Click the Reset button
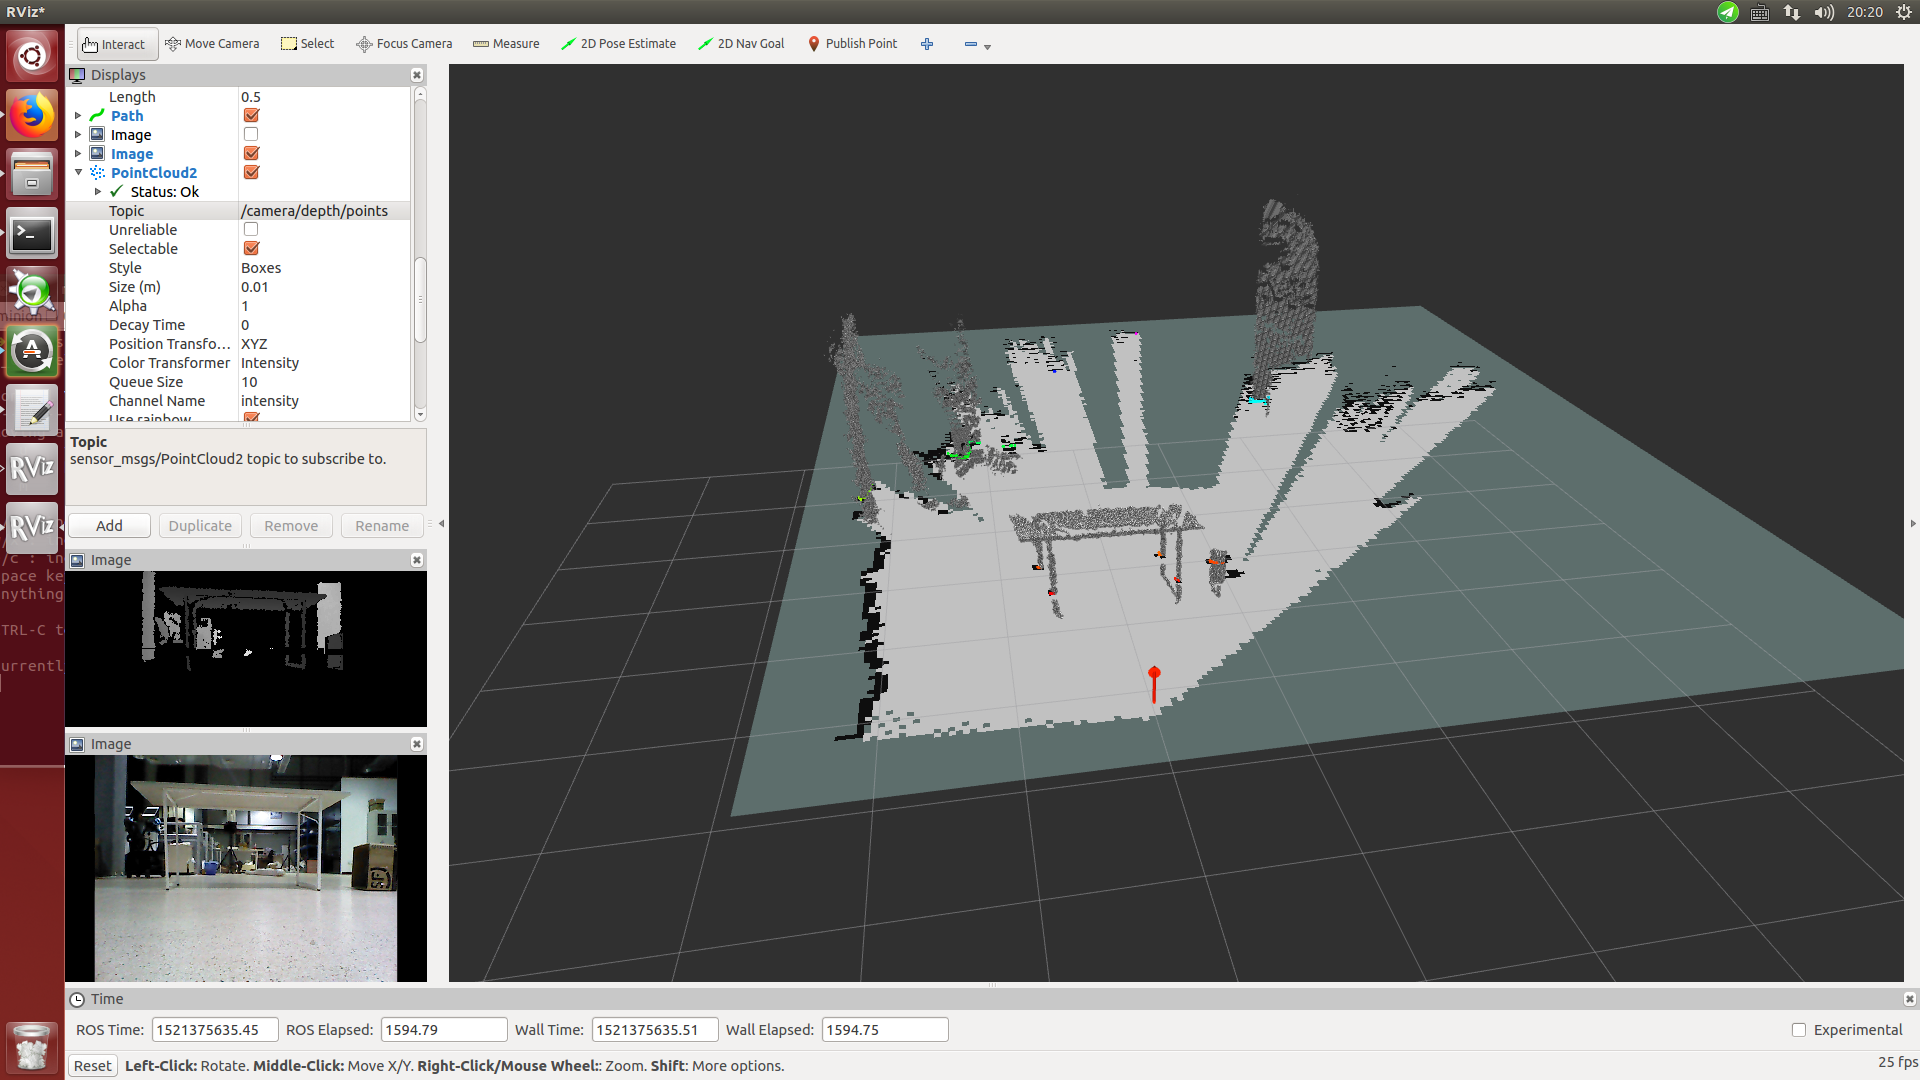This screenshot has height=1080, width=1920. [x=92, y=1066]
